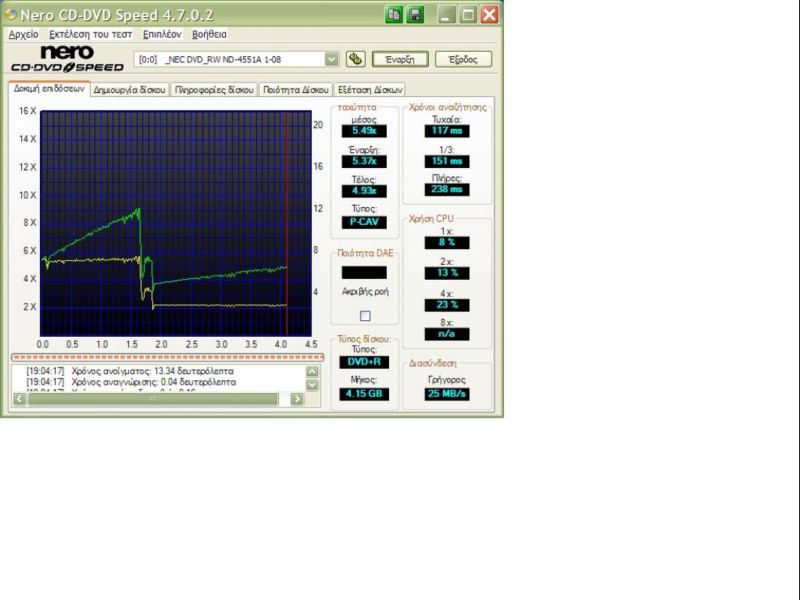Click the CPU 2x value 13 %

point(447,273)
